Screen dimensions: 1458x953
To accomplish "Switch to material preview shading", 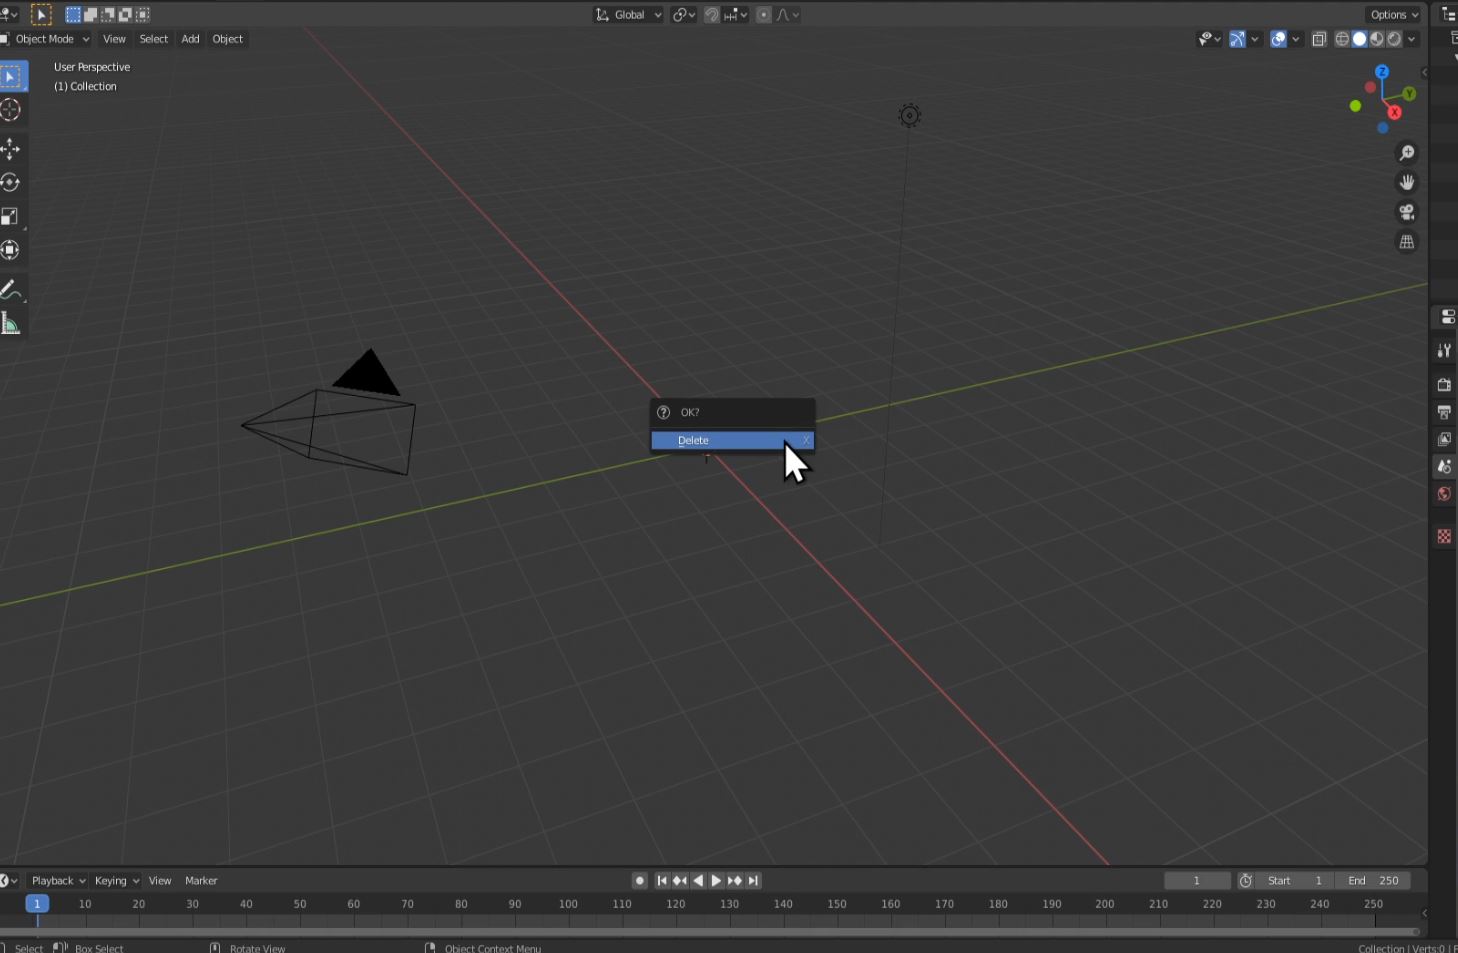I will [1377, 39].
